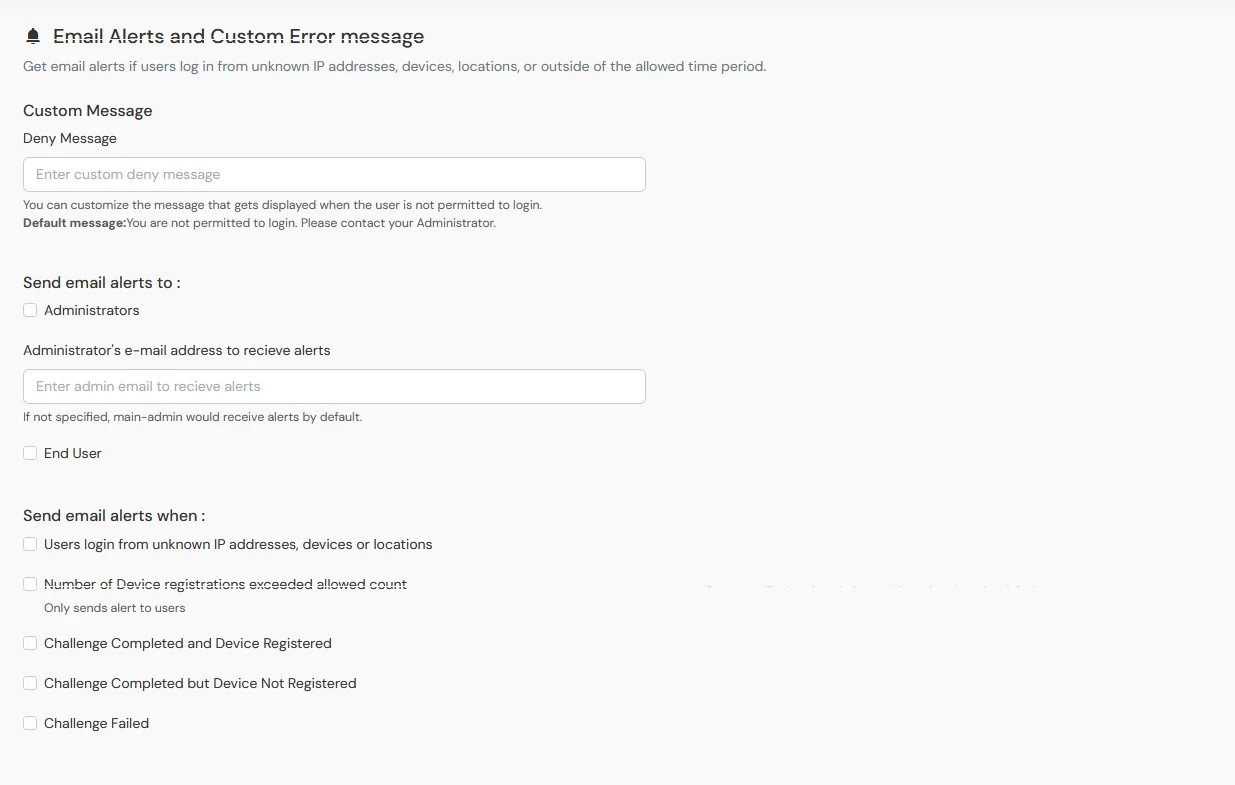Click the Custom Message section heading
The image size is (1235, 785).
click(x=87, y=110)
